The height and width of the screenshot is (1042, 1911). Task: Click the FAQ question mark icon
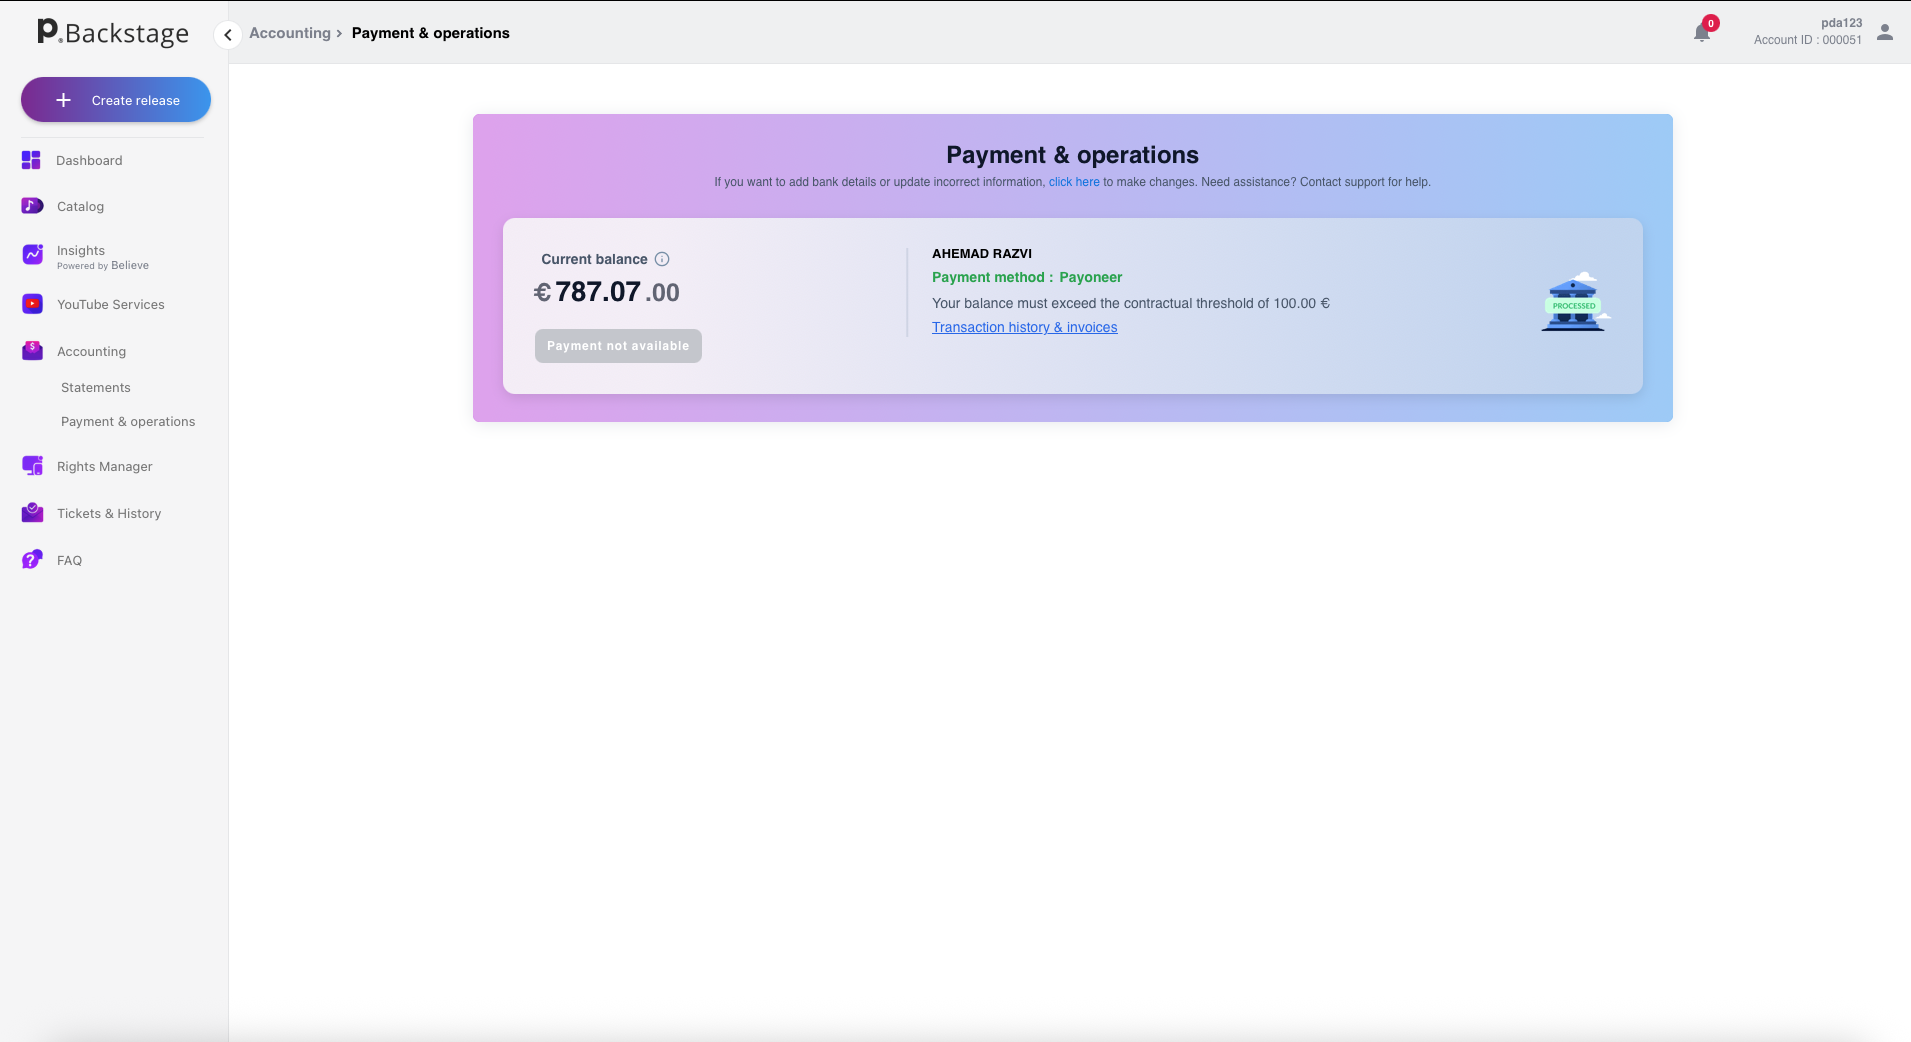click(32, 560)
